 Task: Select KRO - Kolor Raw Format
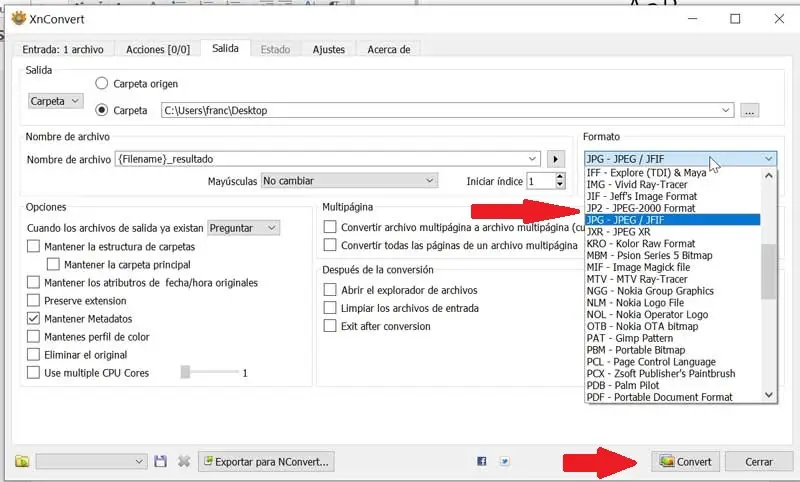(x=672, y=243)
